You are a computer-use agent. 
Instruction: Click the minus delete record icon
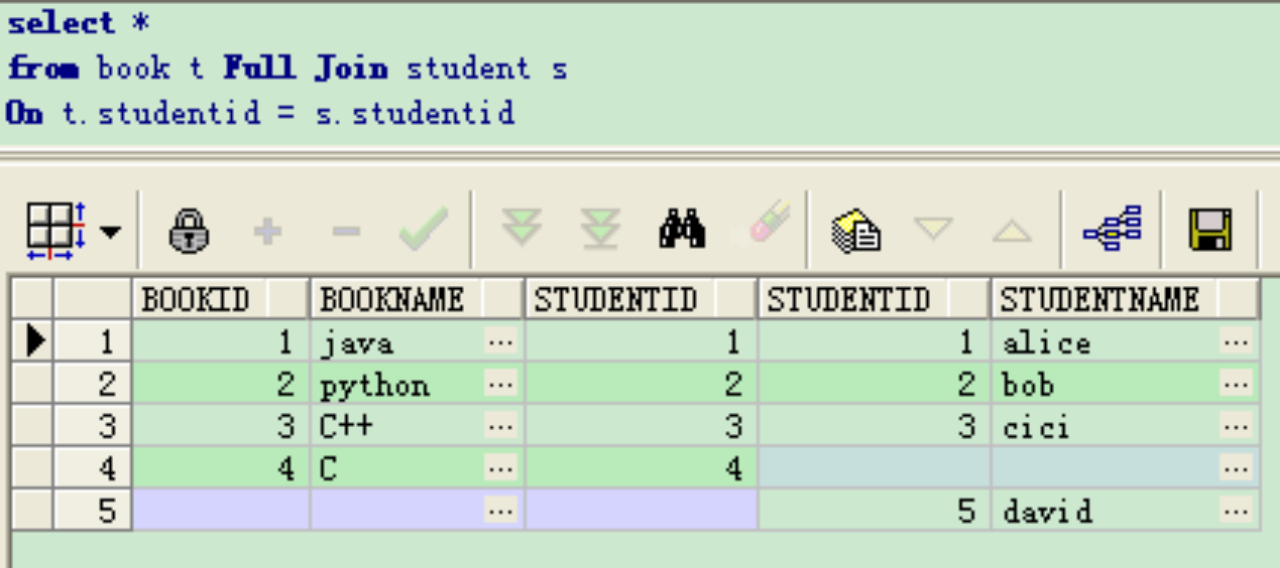346,232
